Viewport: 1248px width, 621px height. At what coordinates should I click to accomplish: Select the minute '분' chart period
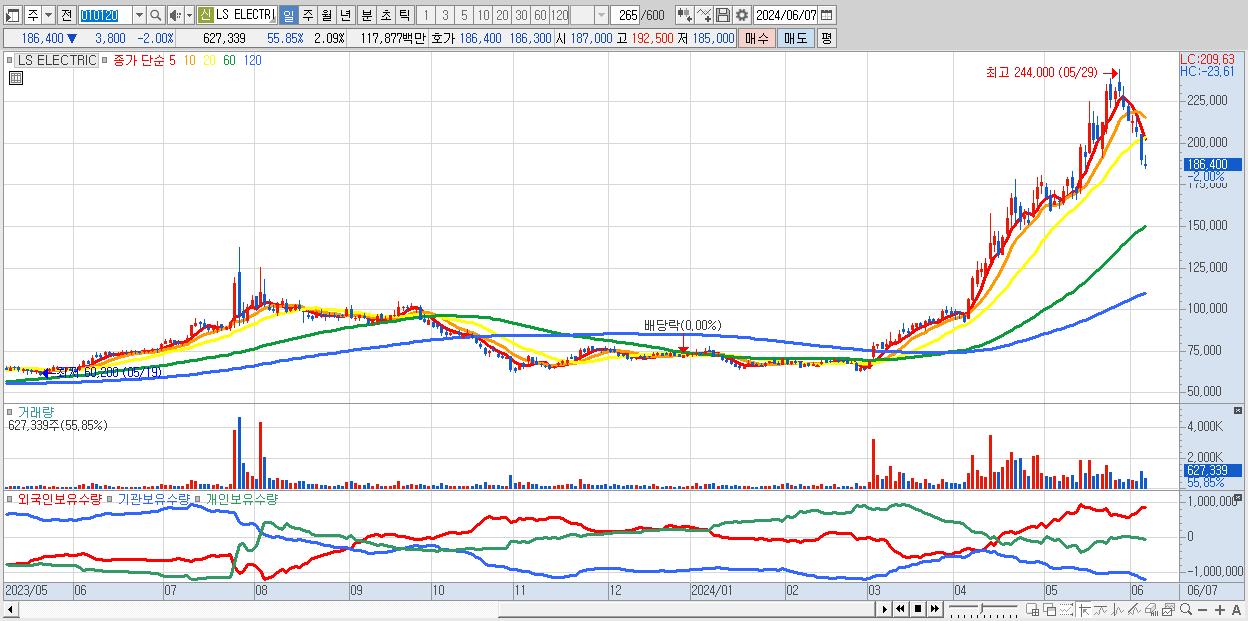click(x=366, y=15)
